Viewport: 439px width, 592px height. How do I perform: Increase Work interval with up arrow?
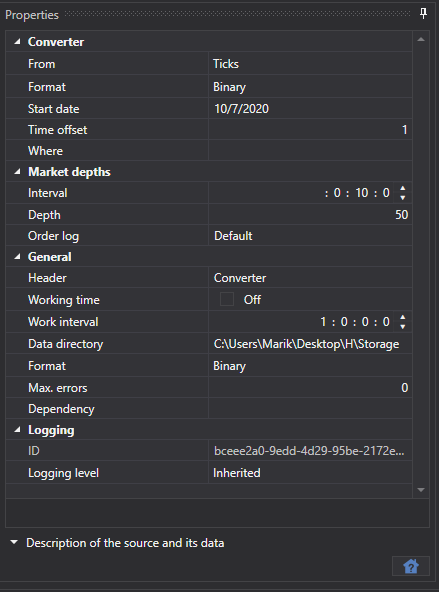pyautogui.click(x=403, y=317)
